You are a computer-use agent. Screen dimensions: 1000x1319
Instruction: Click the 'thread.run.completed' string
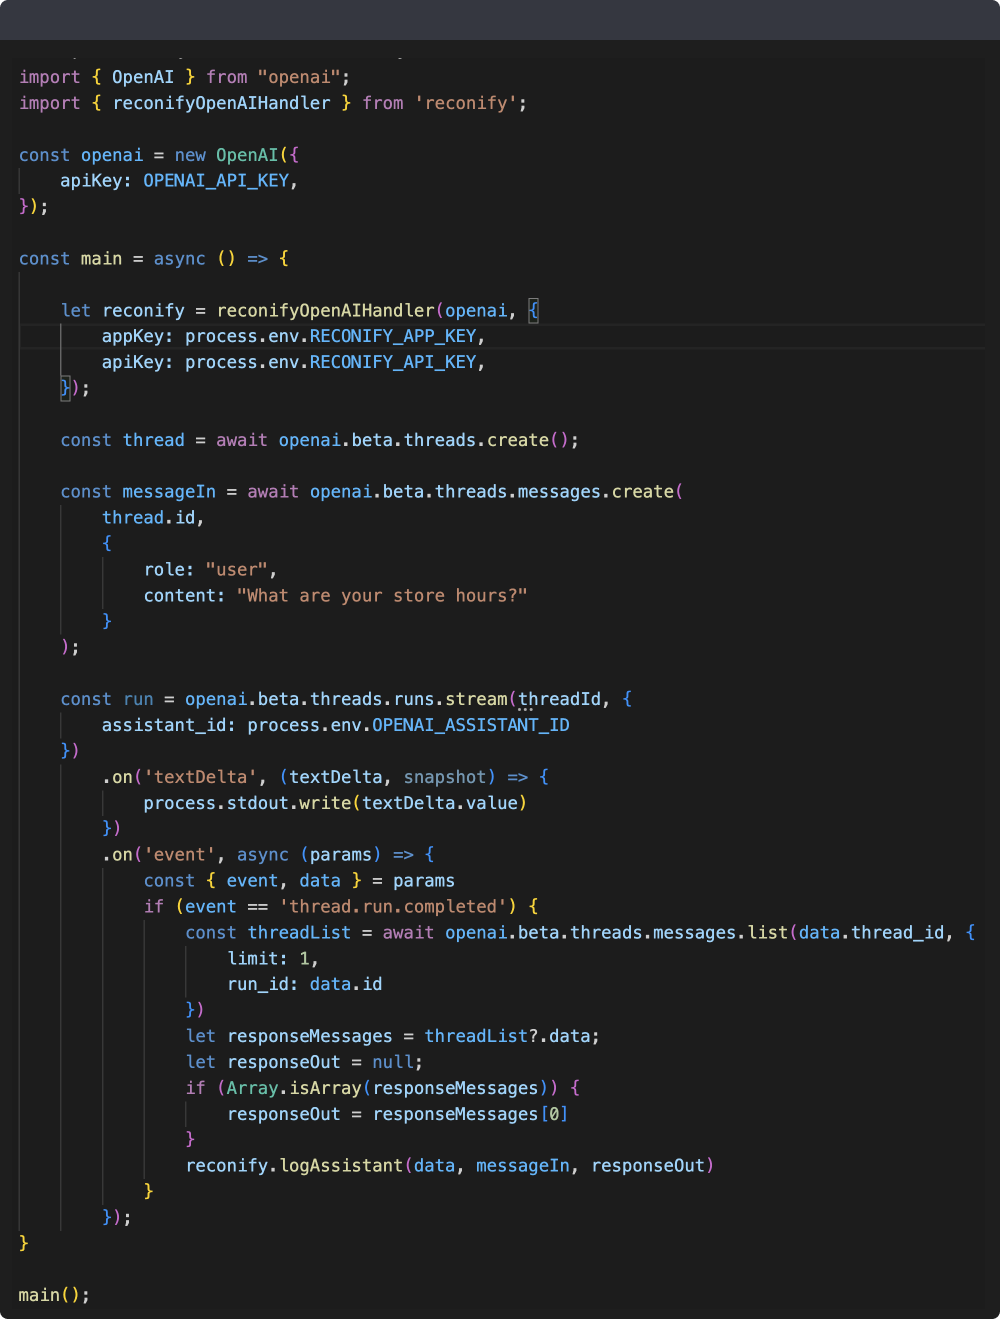pyautogui.click(x=393, y=907)
